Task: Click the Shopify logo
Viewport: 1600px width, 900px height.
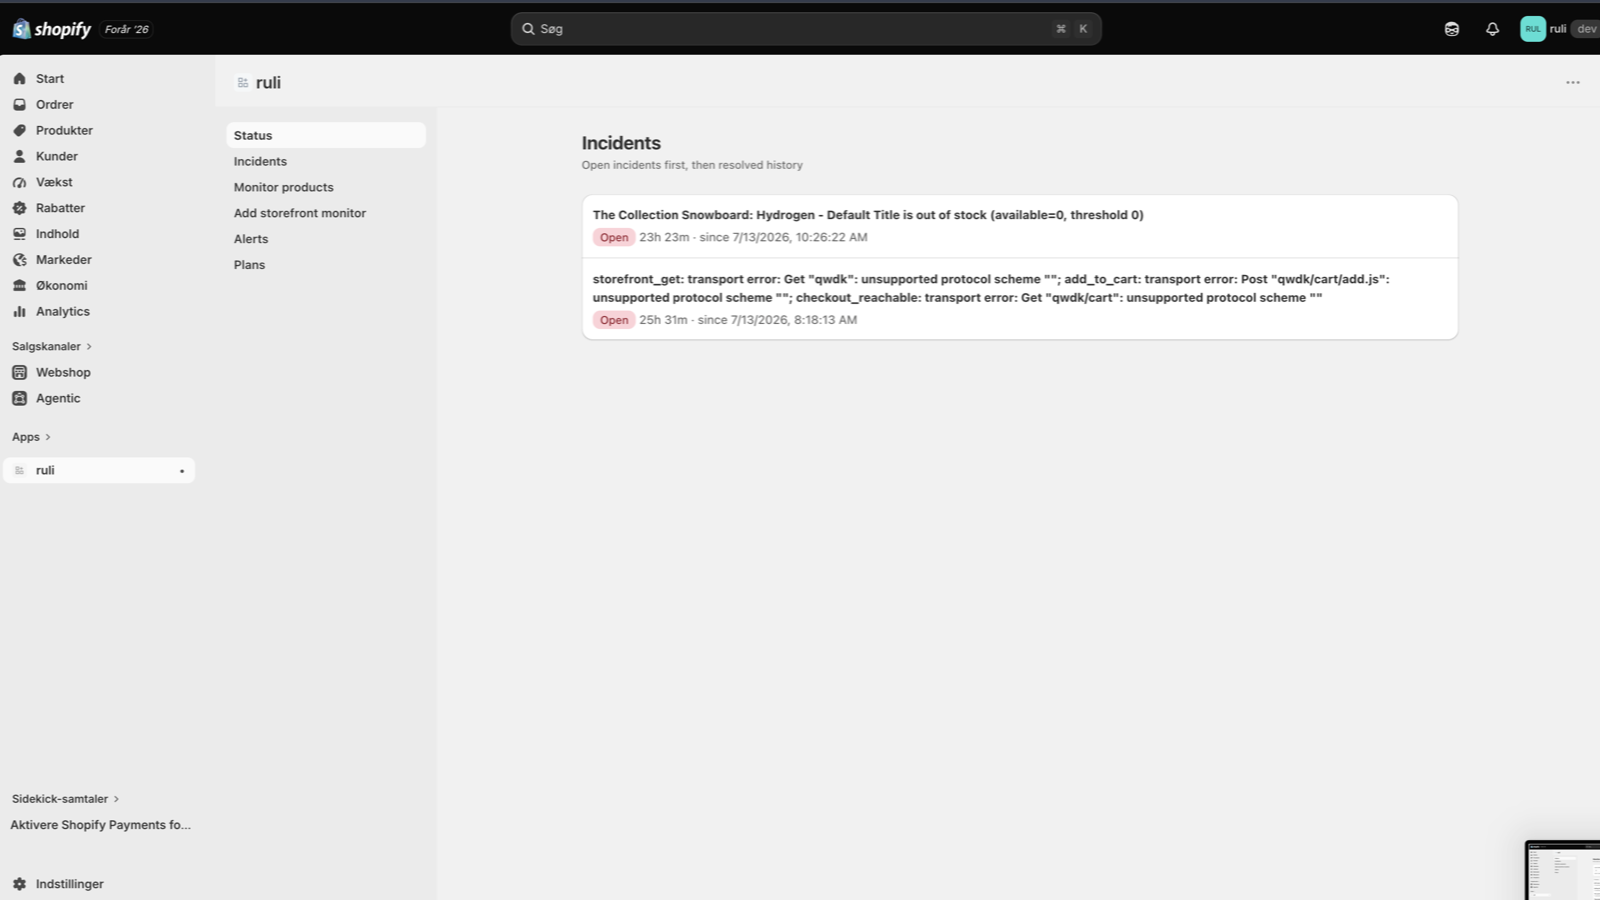Action: (51, 29)
